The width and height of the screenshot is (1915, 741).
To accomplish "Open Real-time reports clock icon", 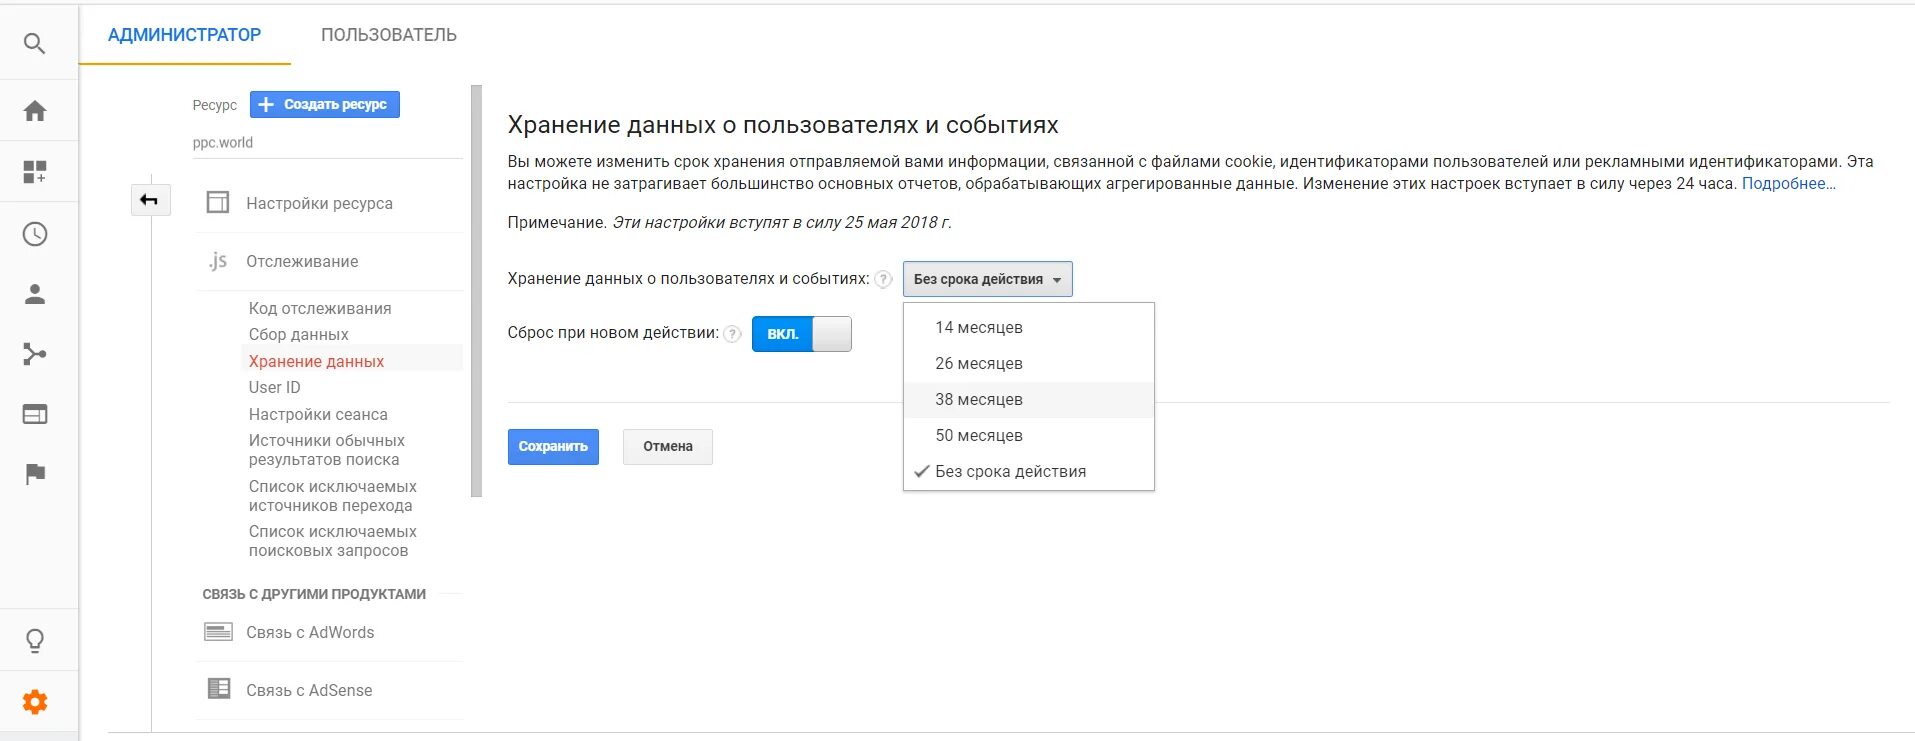I will point(35,234).
